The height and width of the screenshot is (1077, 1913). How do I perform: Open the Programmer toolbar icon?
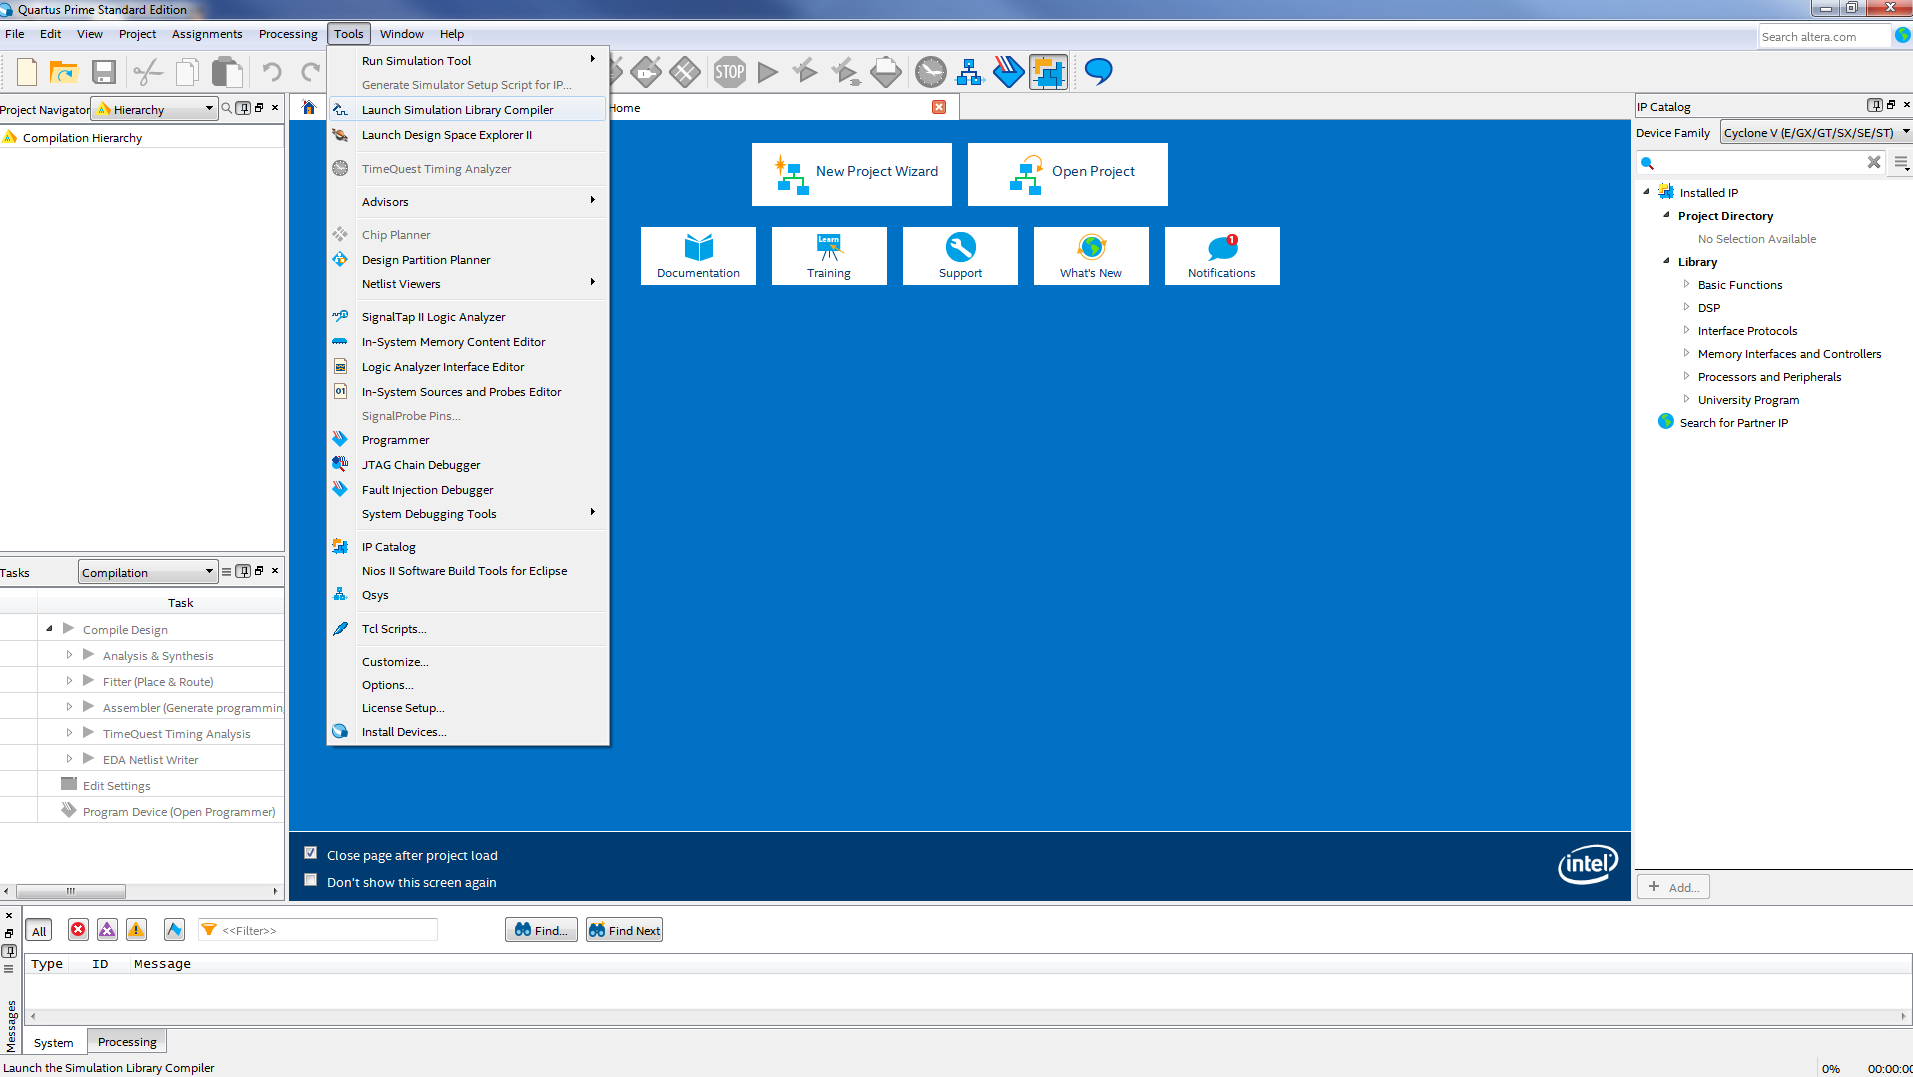tap(1008, 72)
